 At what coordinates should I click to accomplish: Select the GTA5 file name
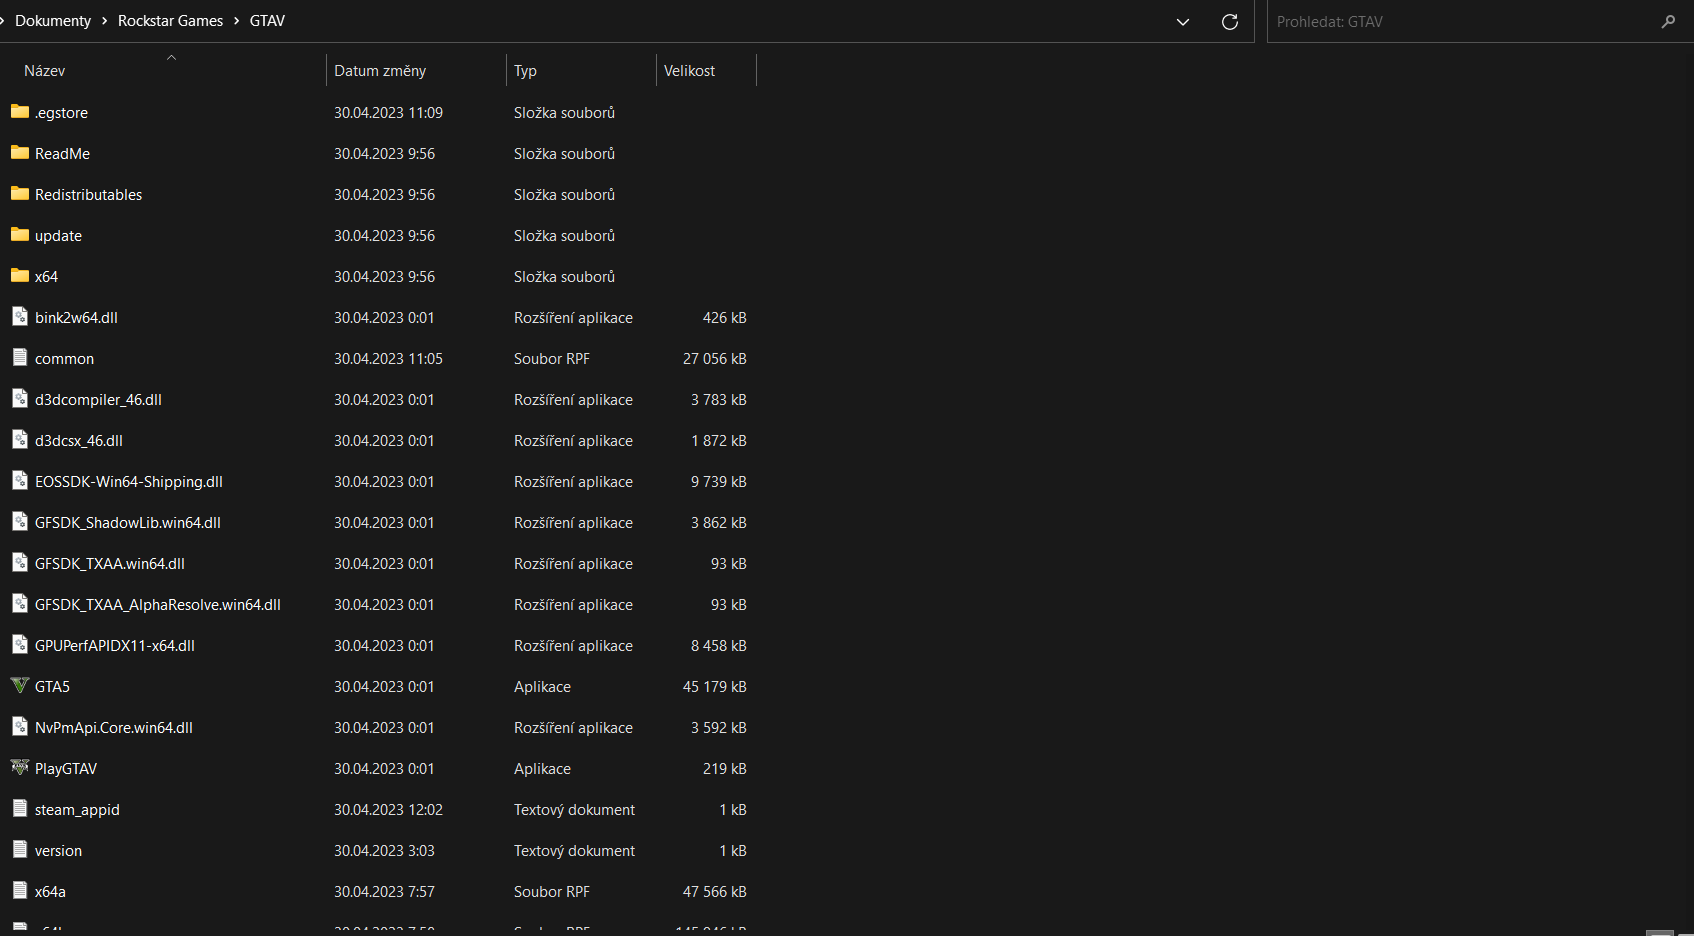tap(52, 687)
